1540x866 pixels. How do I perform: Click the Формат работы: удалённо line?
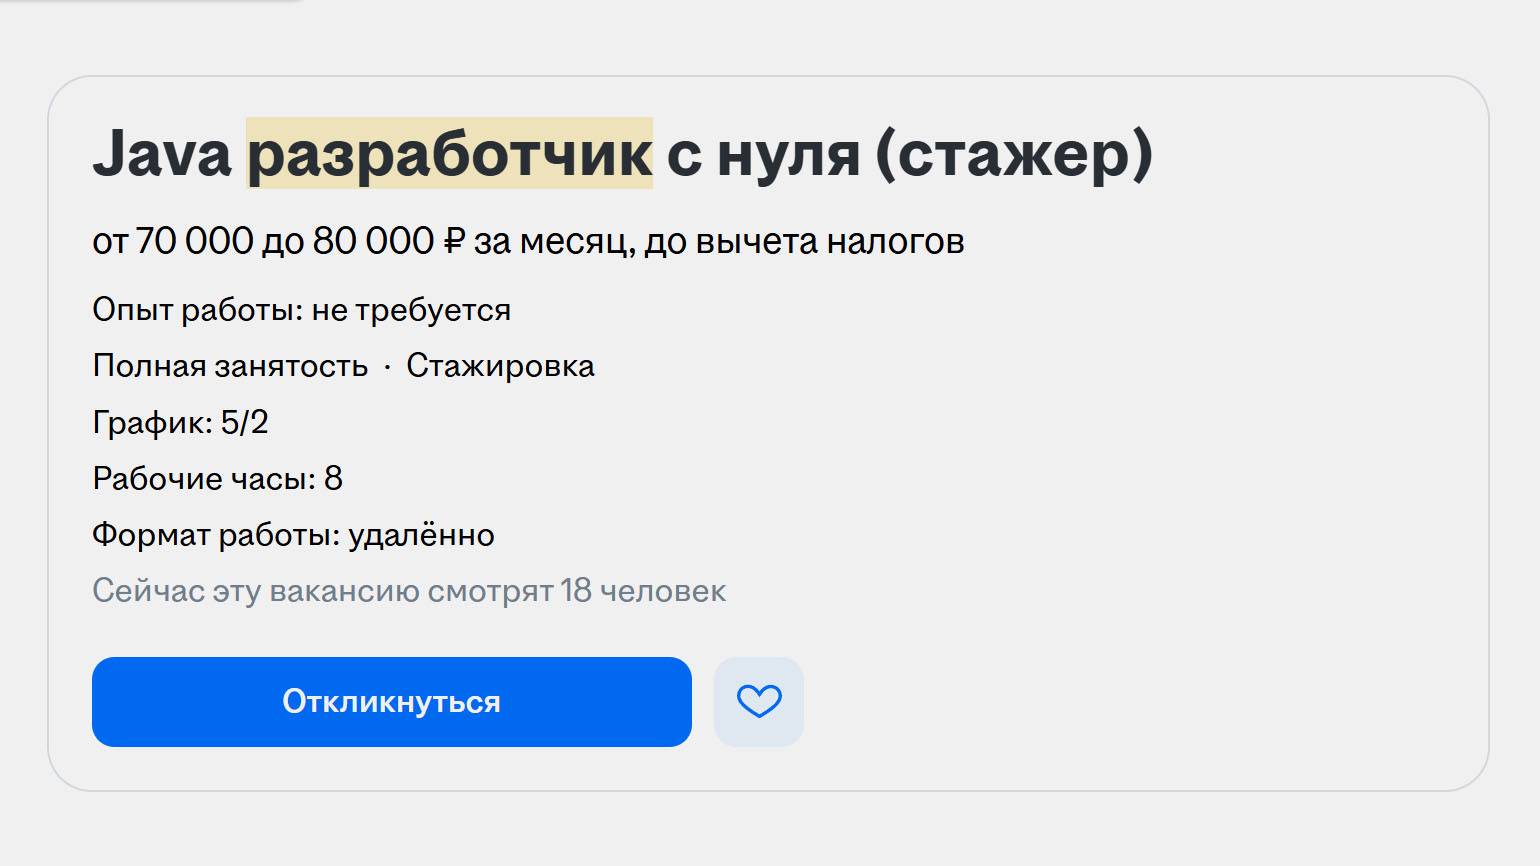tap(293, 535)
